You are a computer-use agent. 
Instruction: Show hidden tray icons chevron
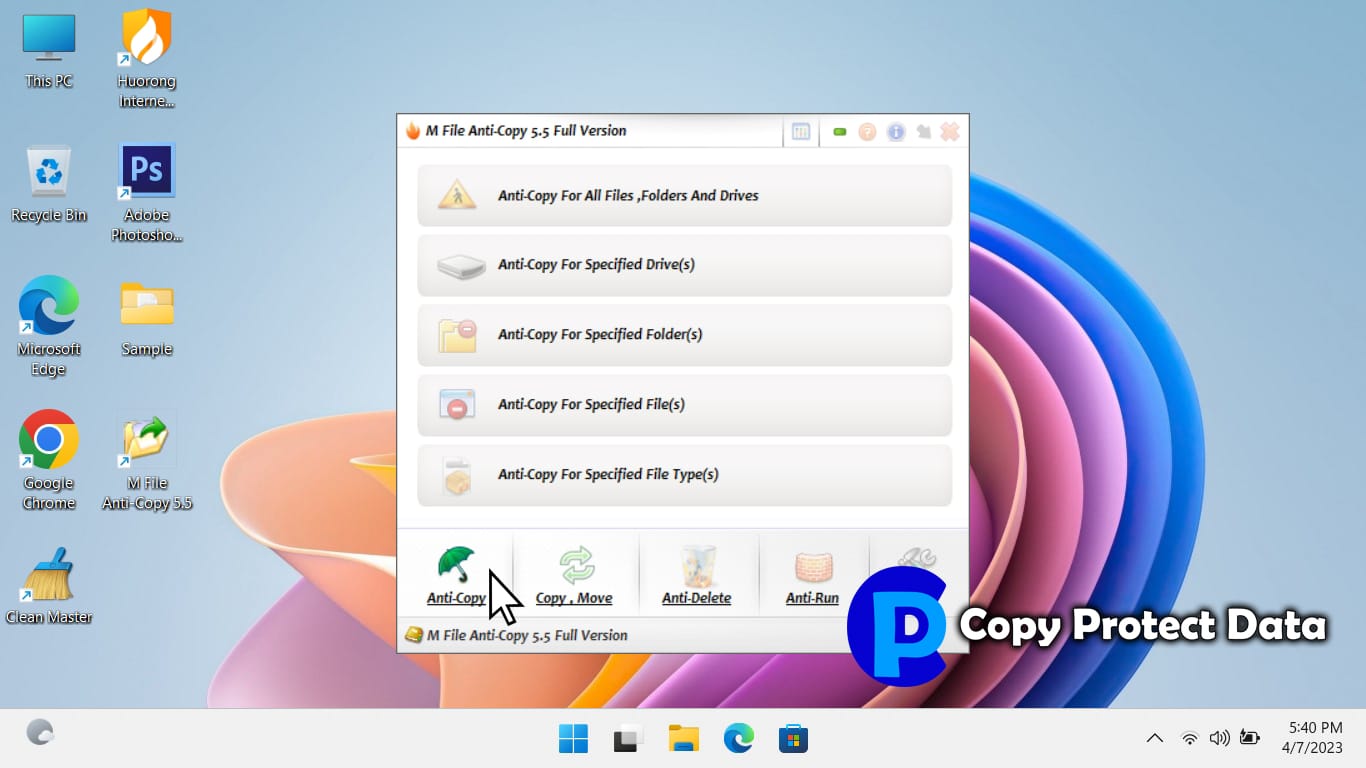[x=1154, y=738]
